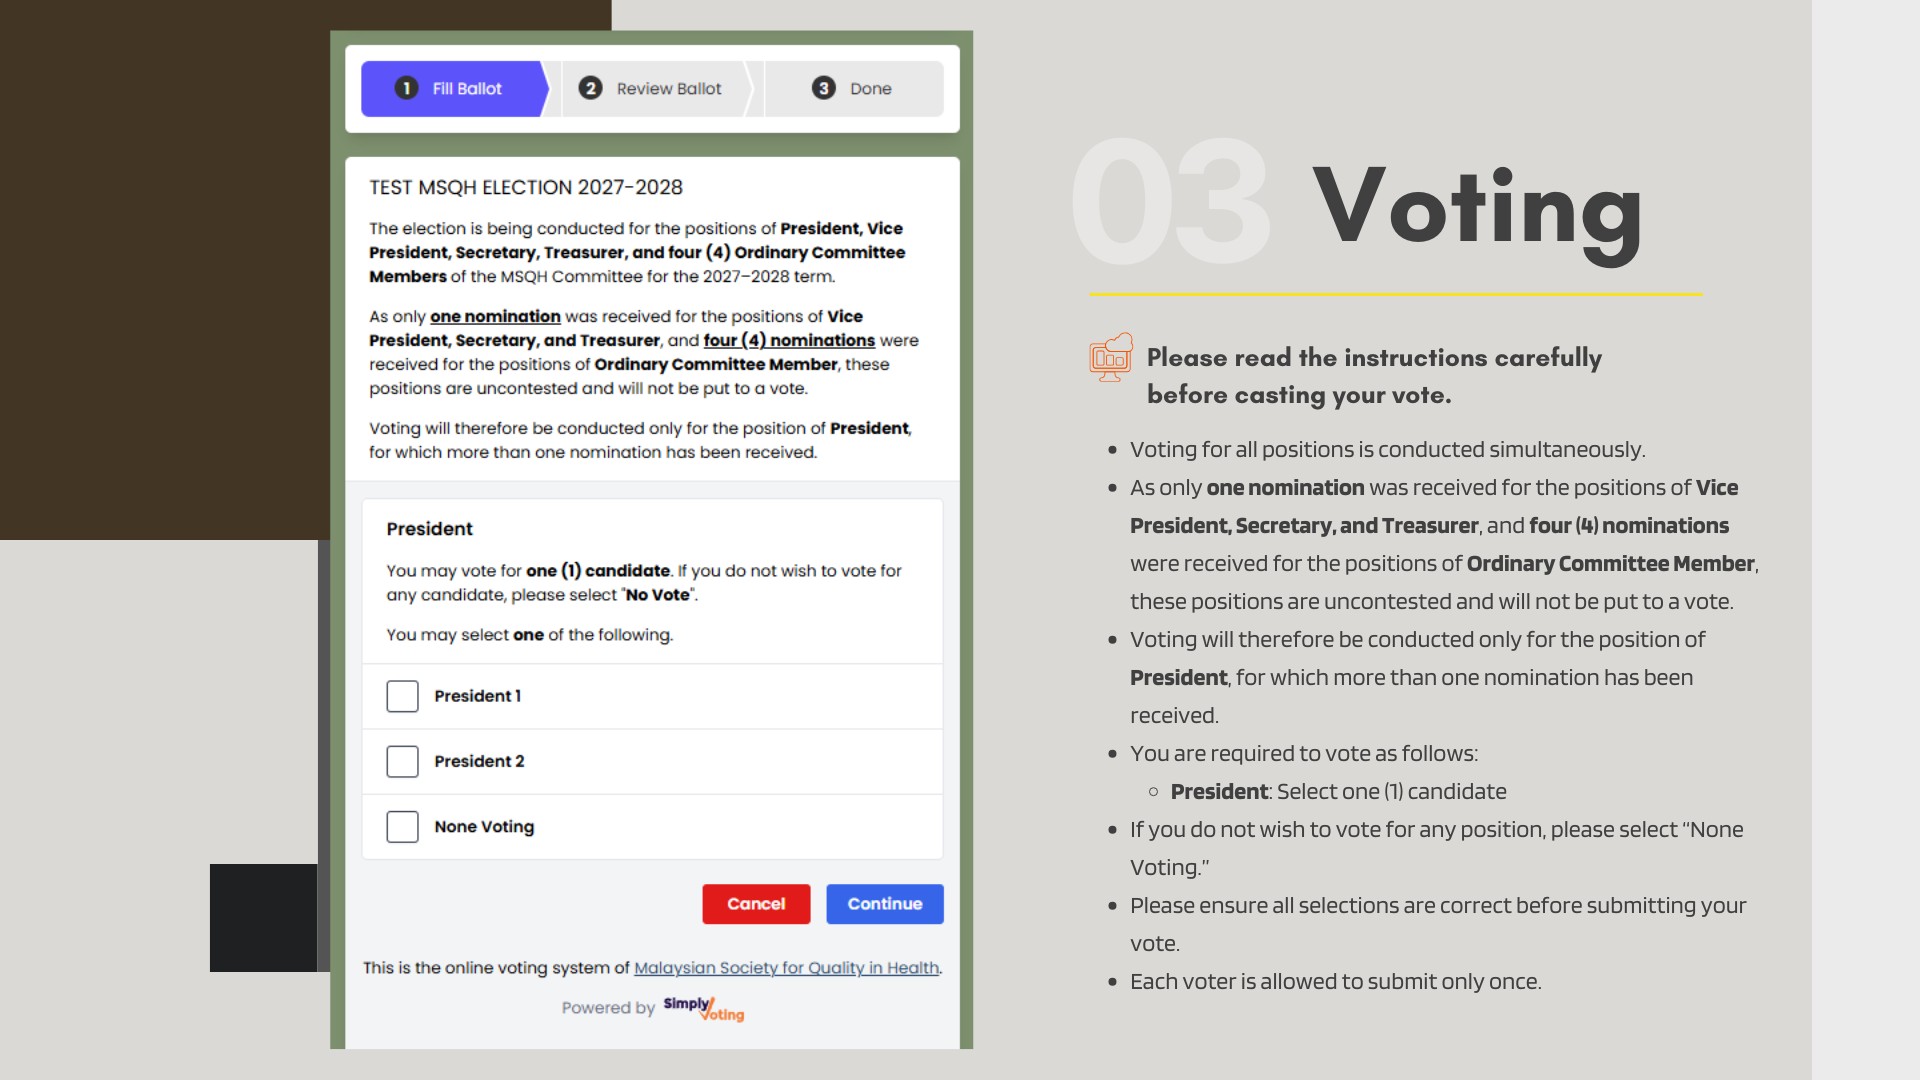Click the step 2 number badge
Image resolution: width=1920 pixels, height=1080 pixels.
coord(590,88)
